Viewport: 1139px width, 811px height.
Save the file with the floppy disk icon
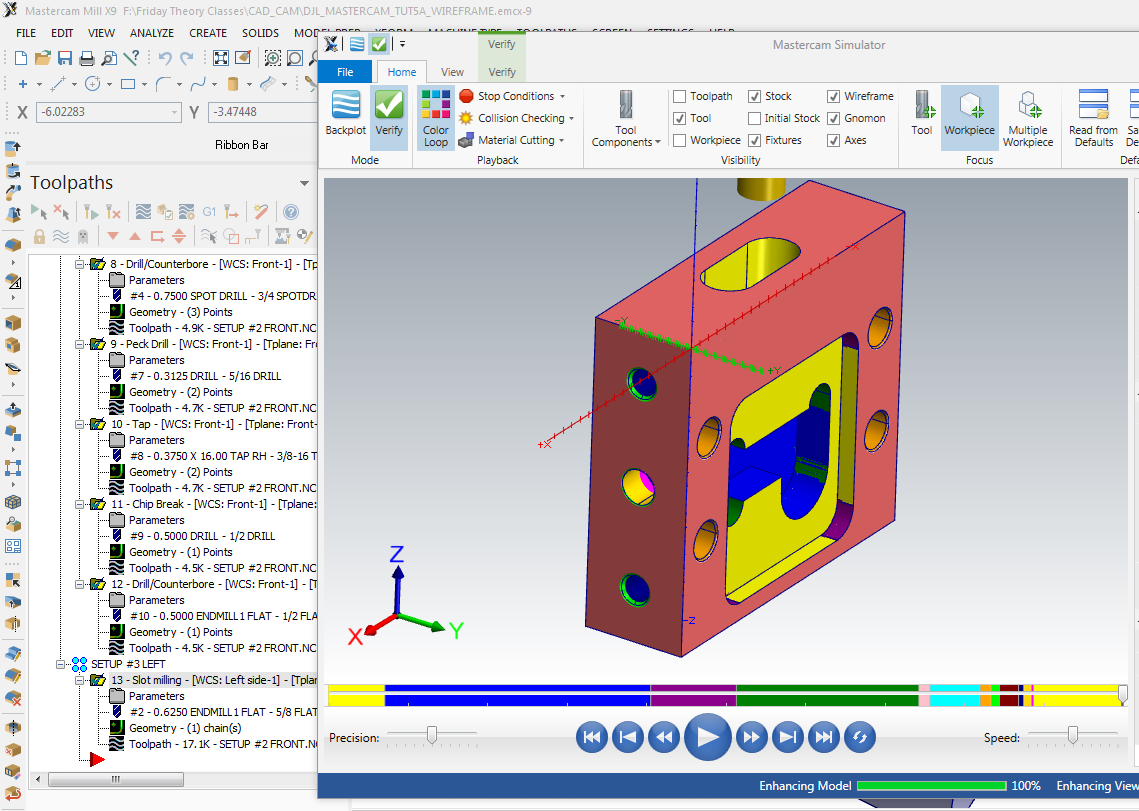(x=65, y=58)
